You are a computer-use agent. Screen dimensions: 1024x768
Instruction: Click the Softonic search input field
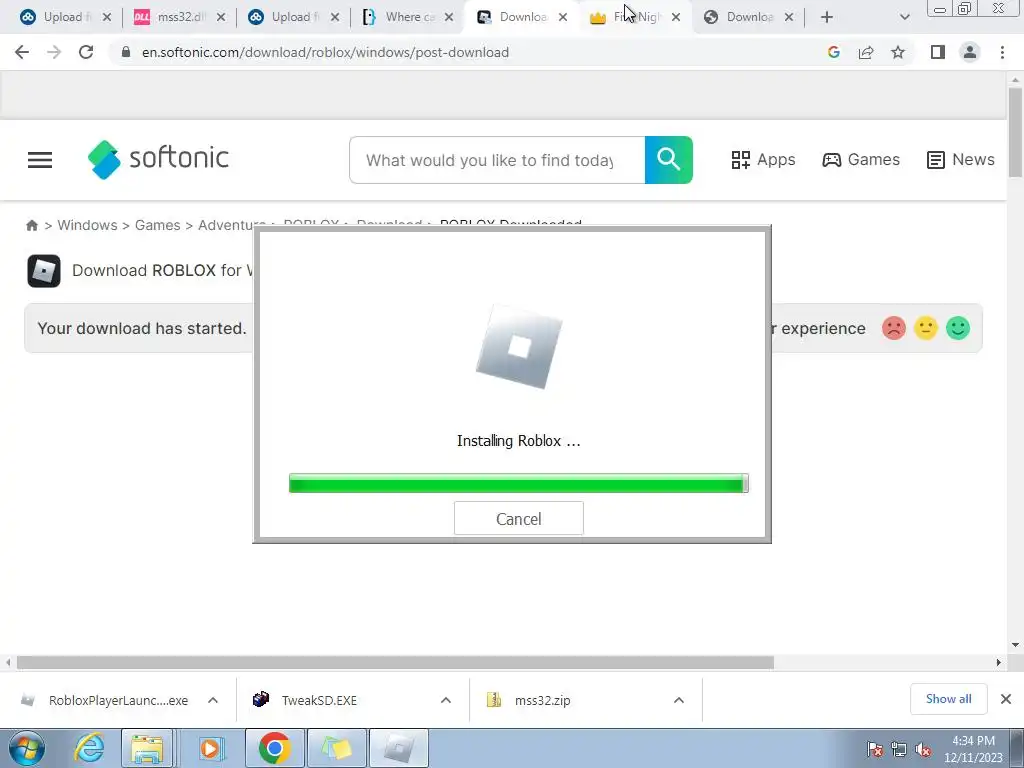pos(497,160)
